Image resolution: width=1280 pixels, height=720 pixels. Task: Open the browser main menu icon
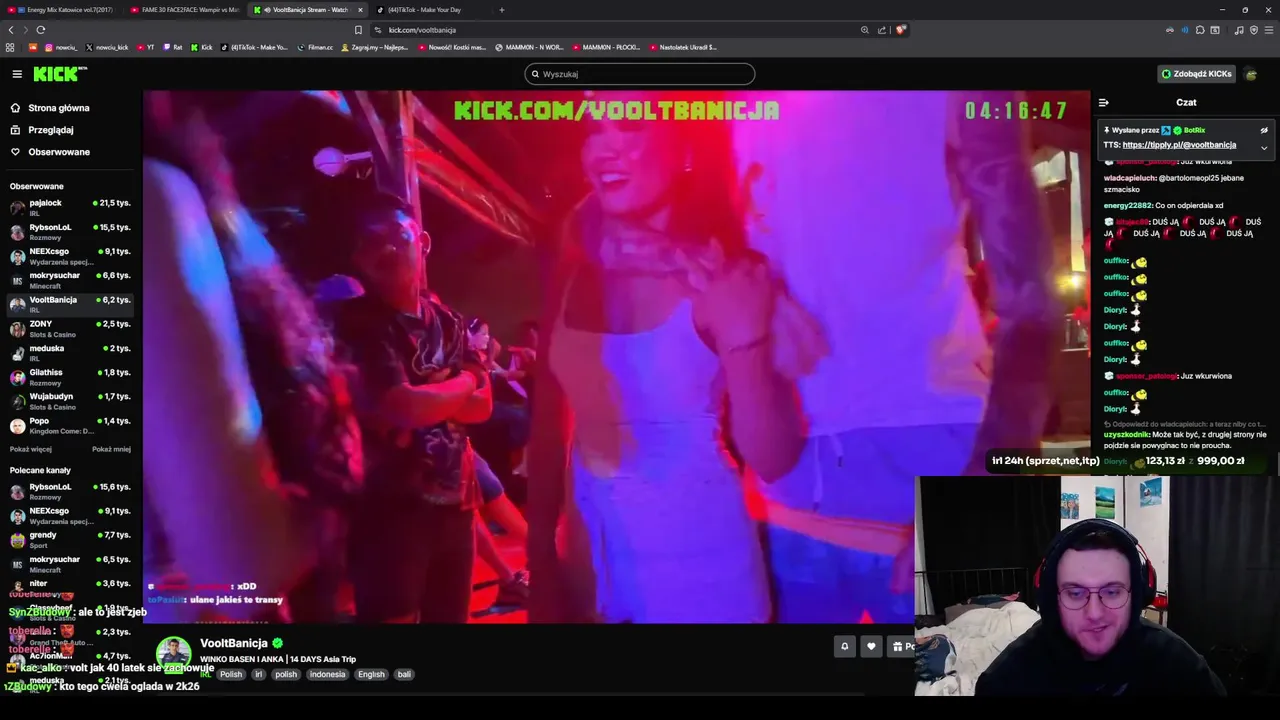[1268, 30]
